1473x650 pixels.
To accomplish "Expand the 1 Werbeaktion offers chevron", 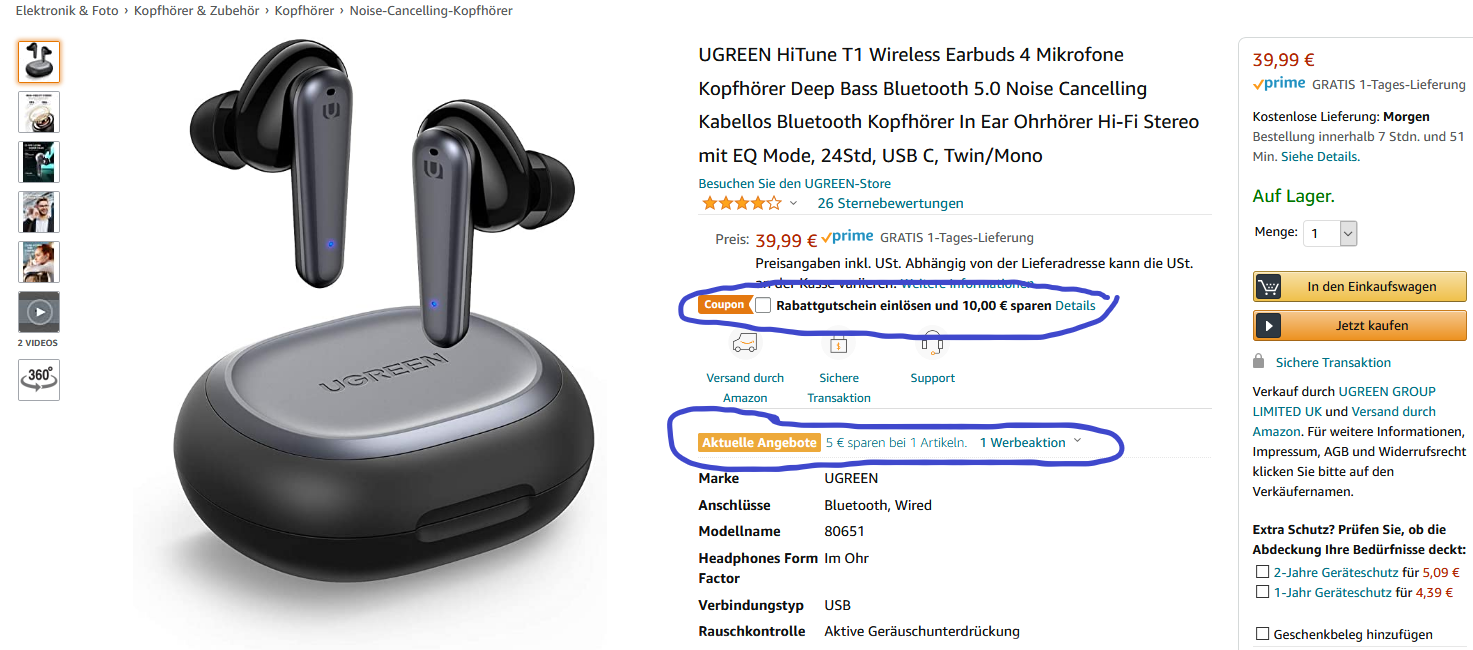I will coord(1077,441).
